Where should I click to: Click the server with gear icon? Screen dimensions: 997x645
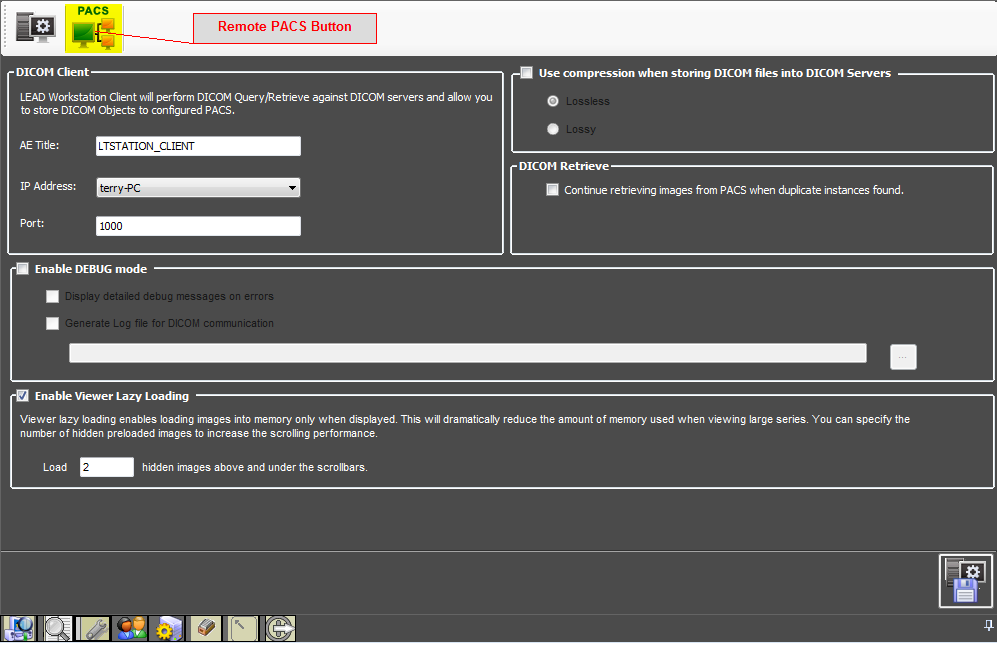point(166,628)
